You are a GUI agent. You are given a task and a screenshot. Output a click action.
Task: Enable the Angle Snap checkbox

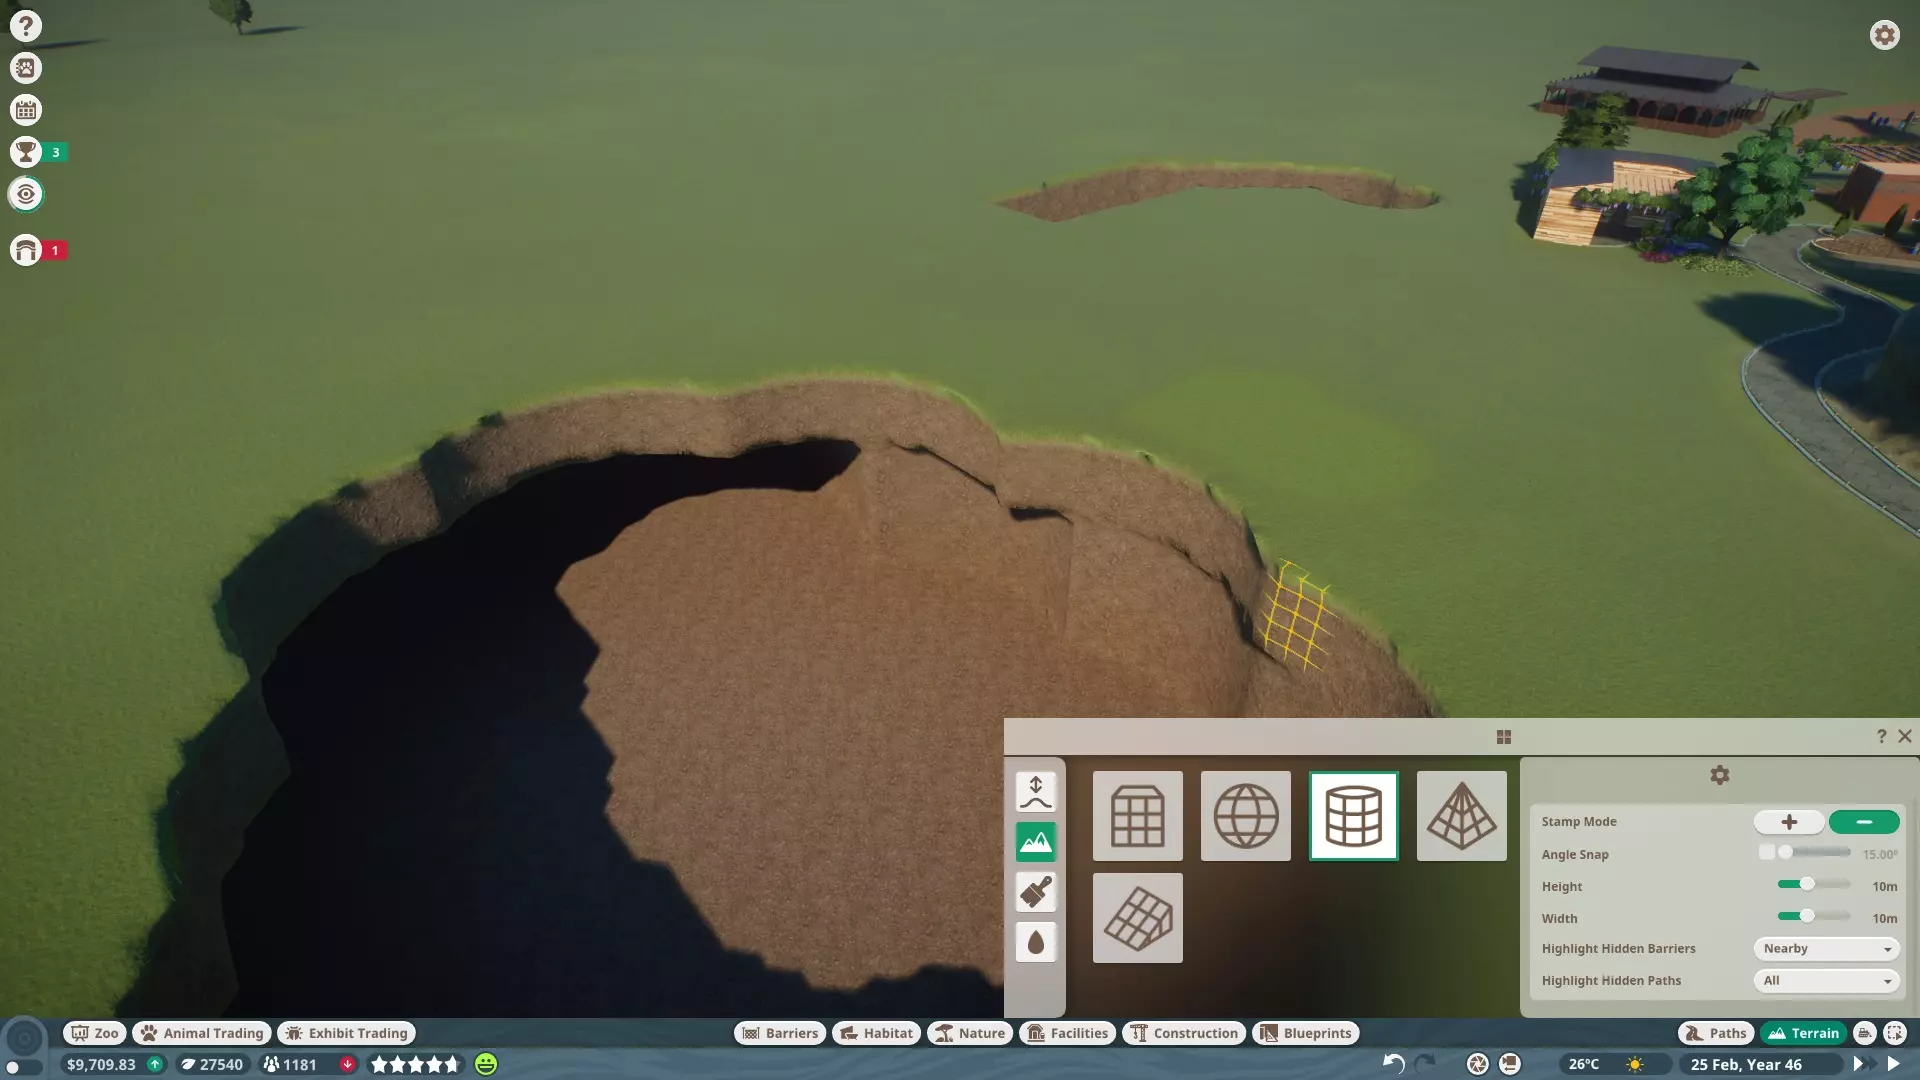point(1766,852)
